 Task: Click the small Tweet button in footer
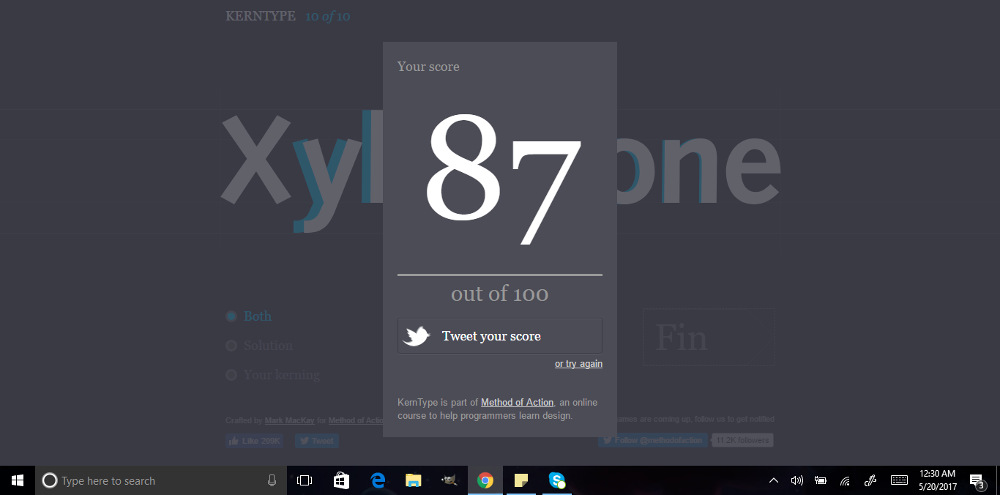(316, 441)
